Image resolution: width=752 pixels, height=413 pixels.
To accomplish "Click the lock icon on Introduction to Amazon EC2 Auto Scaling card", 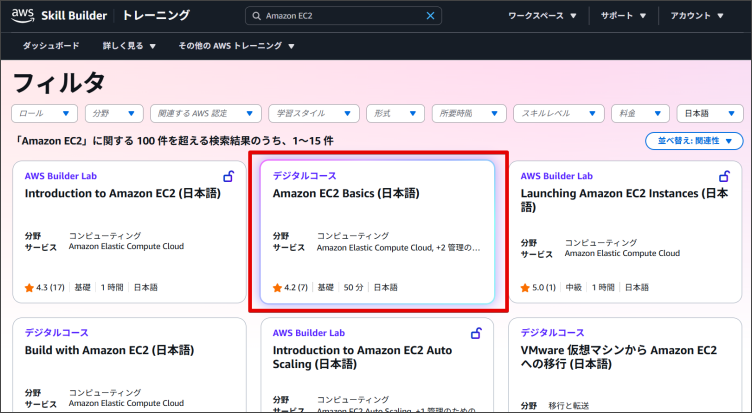I will coord(477,333).
